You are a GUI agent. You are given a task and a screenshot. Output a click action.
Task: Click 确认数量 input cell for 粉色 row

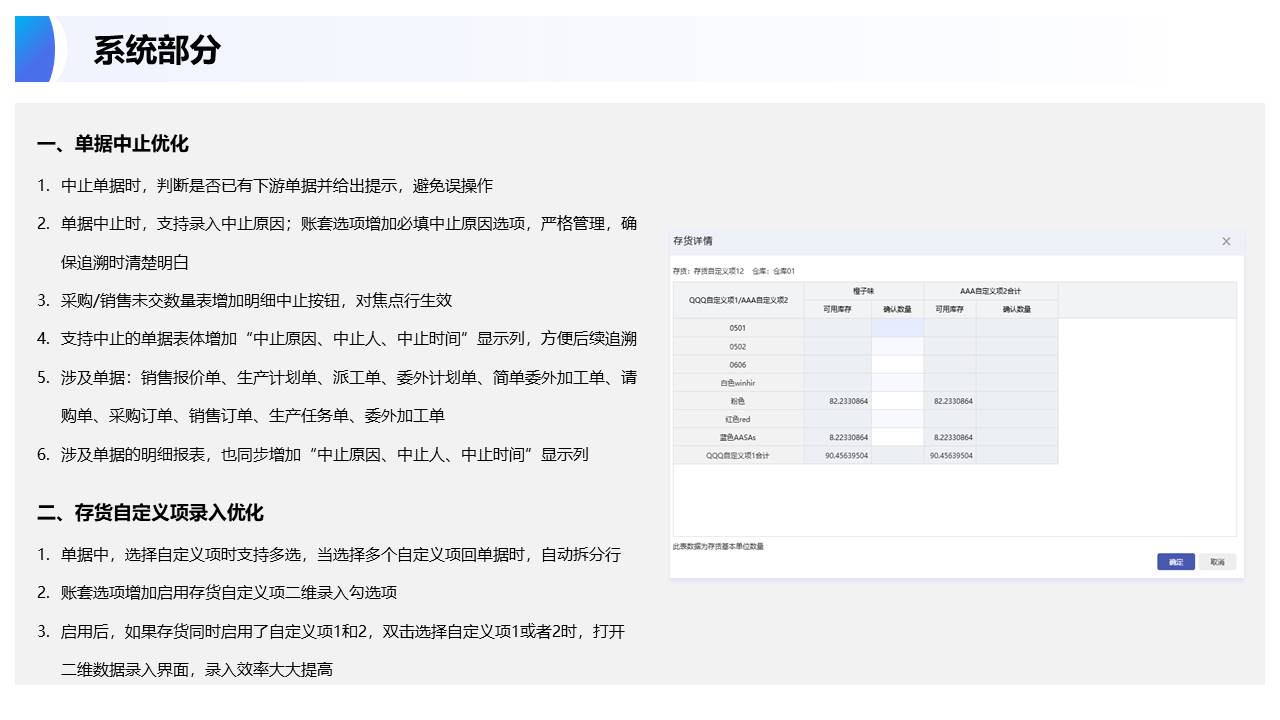897,401
